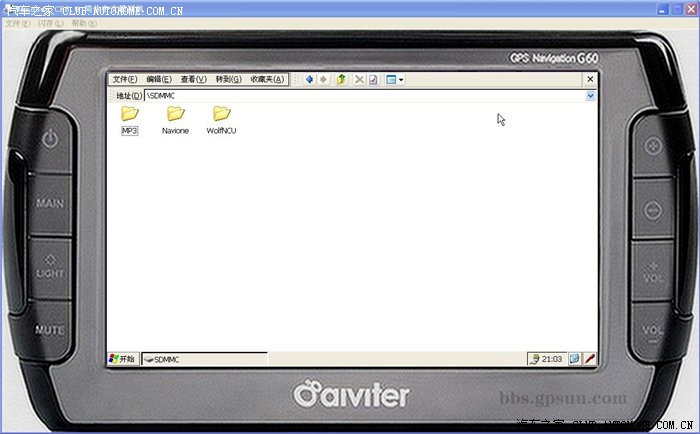Open the 查看(V) menu
The width and height of the screenshot is (700, 434).
click(x=194, y=79)
